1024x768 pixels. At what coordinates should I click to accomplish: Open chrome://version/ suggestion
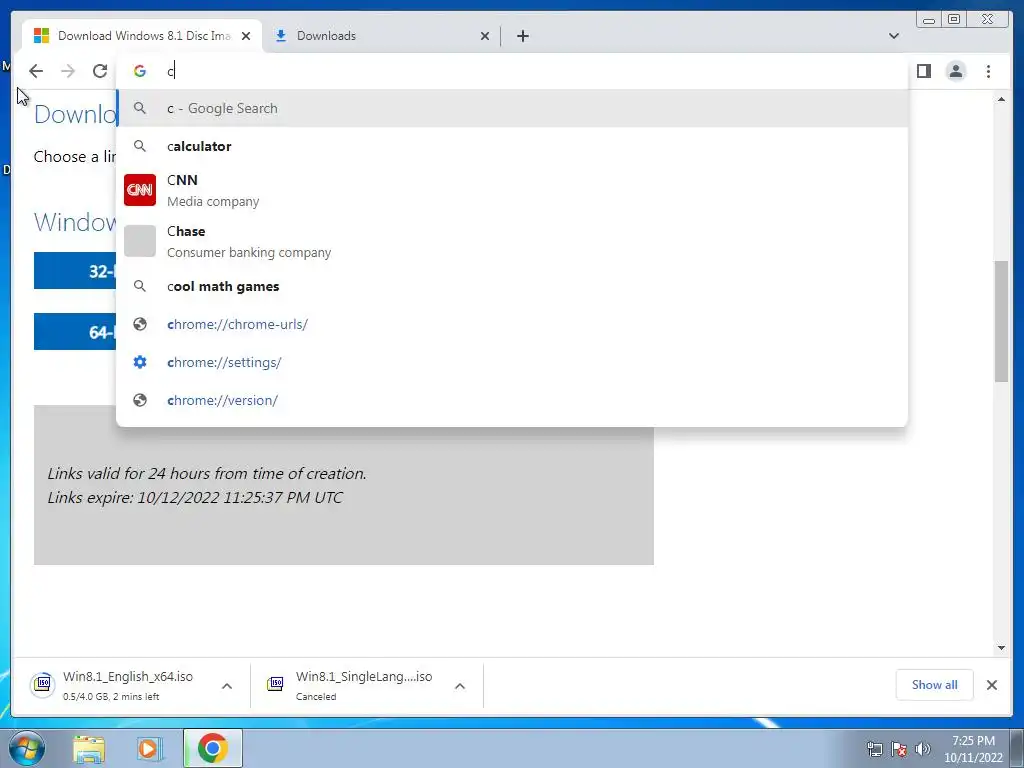click(512, 400)
